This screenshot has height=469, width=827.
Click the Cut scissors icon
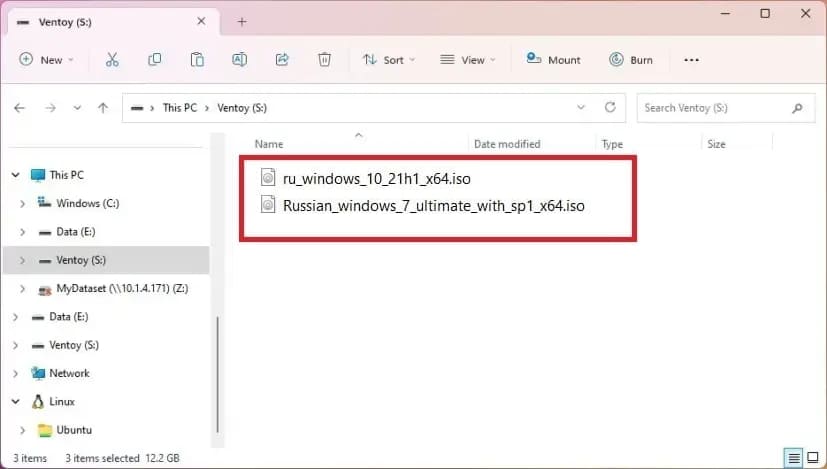tap(112, 60)
